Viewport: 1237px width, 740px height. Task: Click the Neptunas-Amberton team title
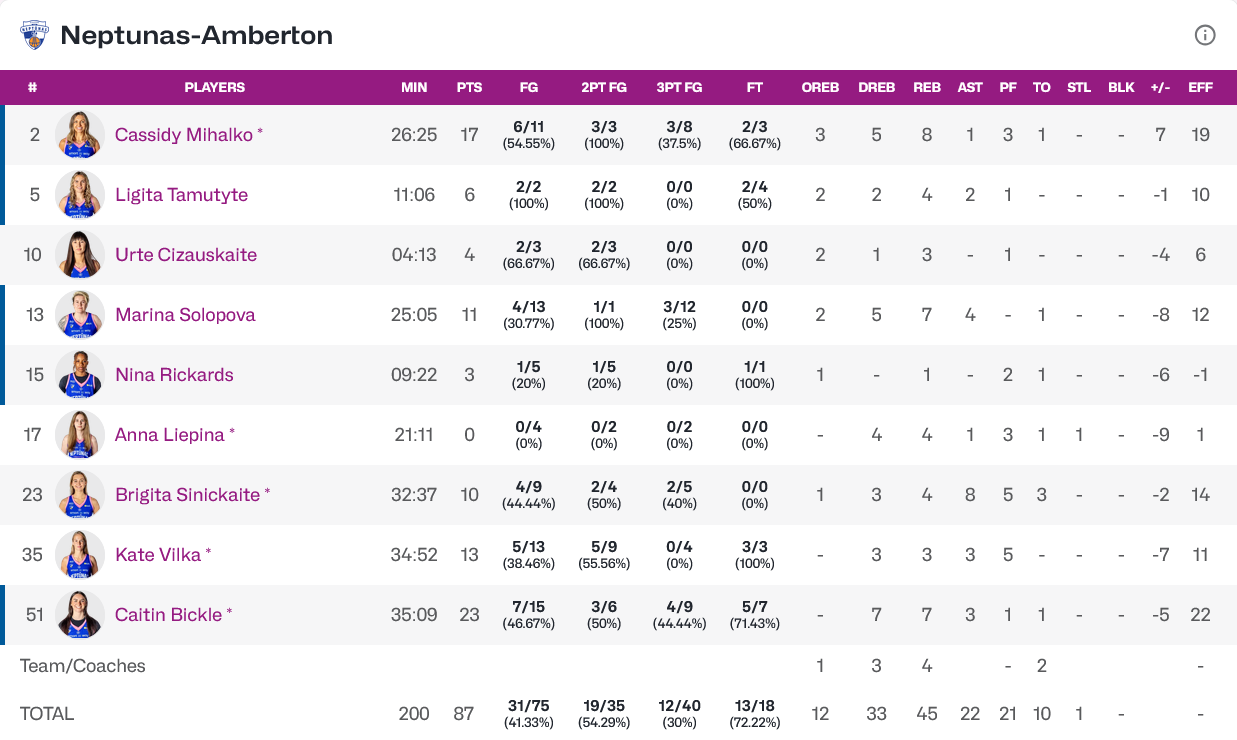[196, 35]
